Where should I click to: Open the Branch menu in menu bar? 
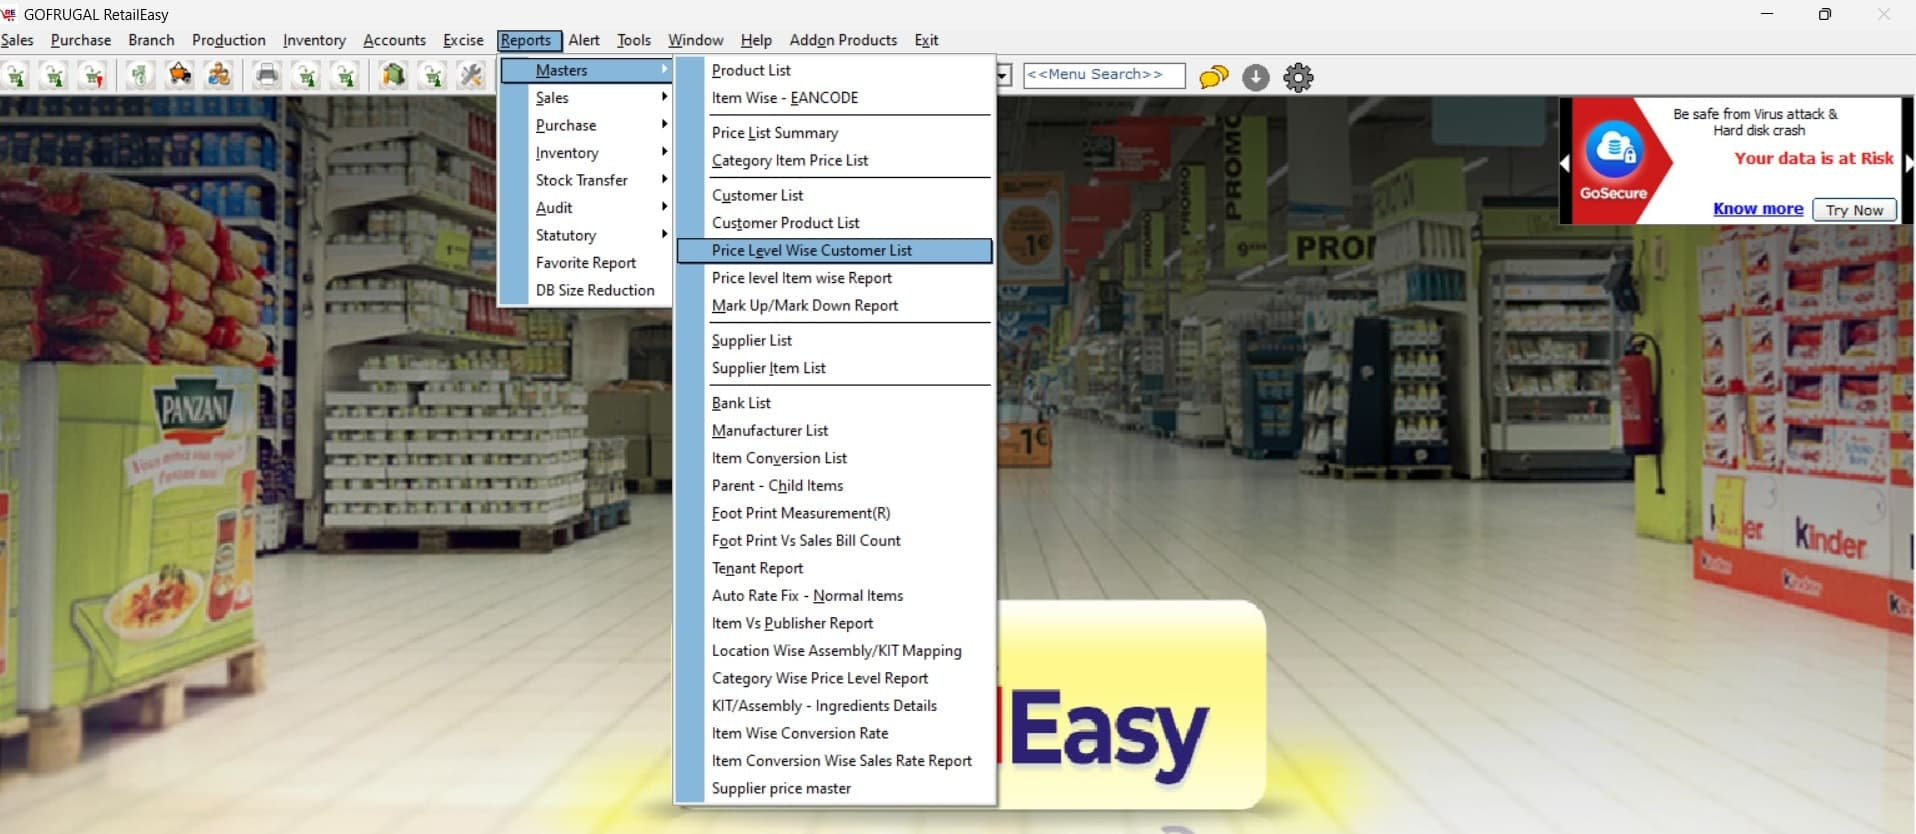(151, 40)
